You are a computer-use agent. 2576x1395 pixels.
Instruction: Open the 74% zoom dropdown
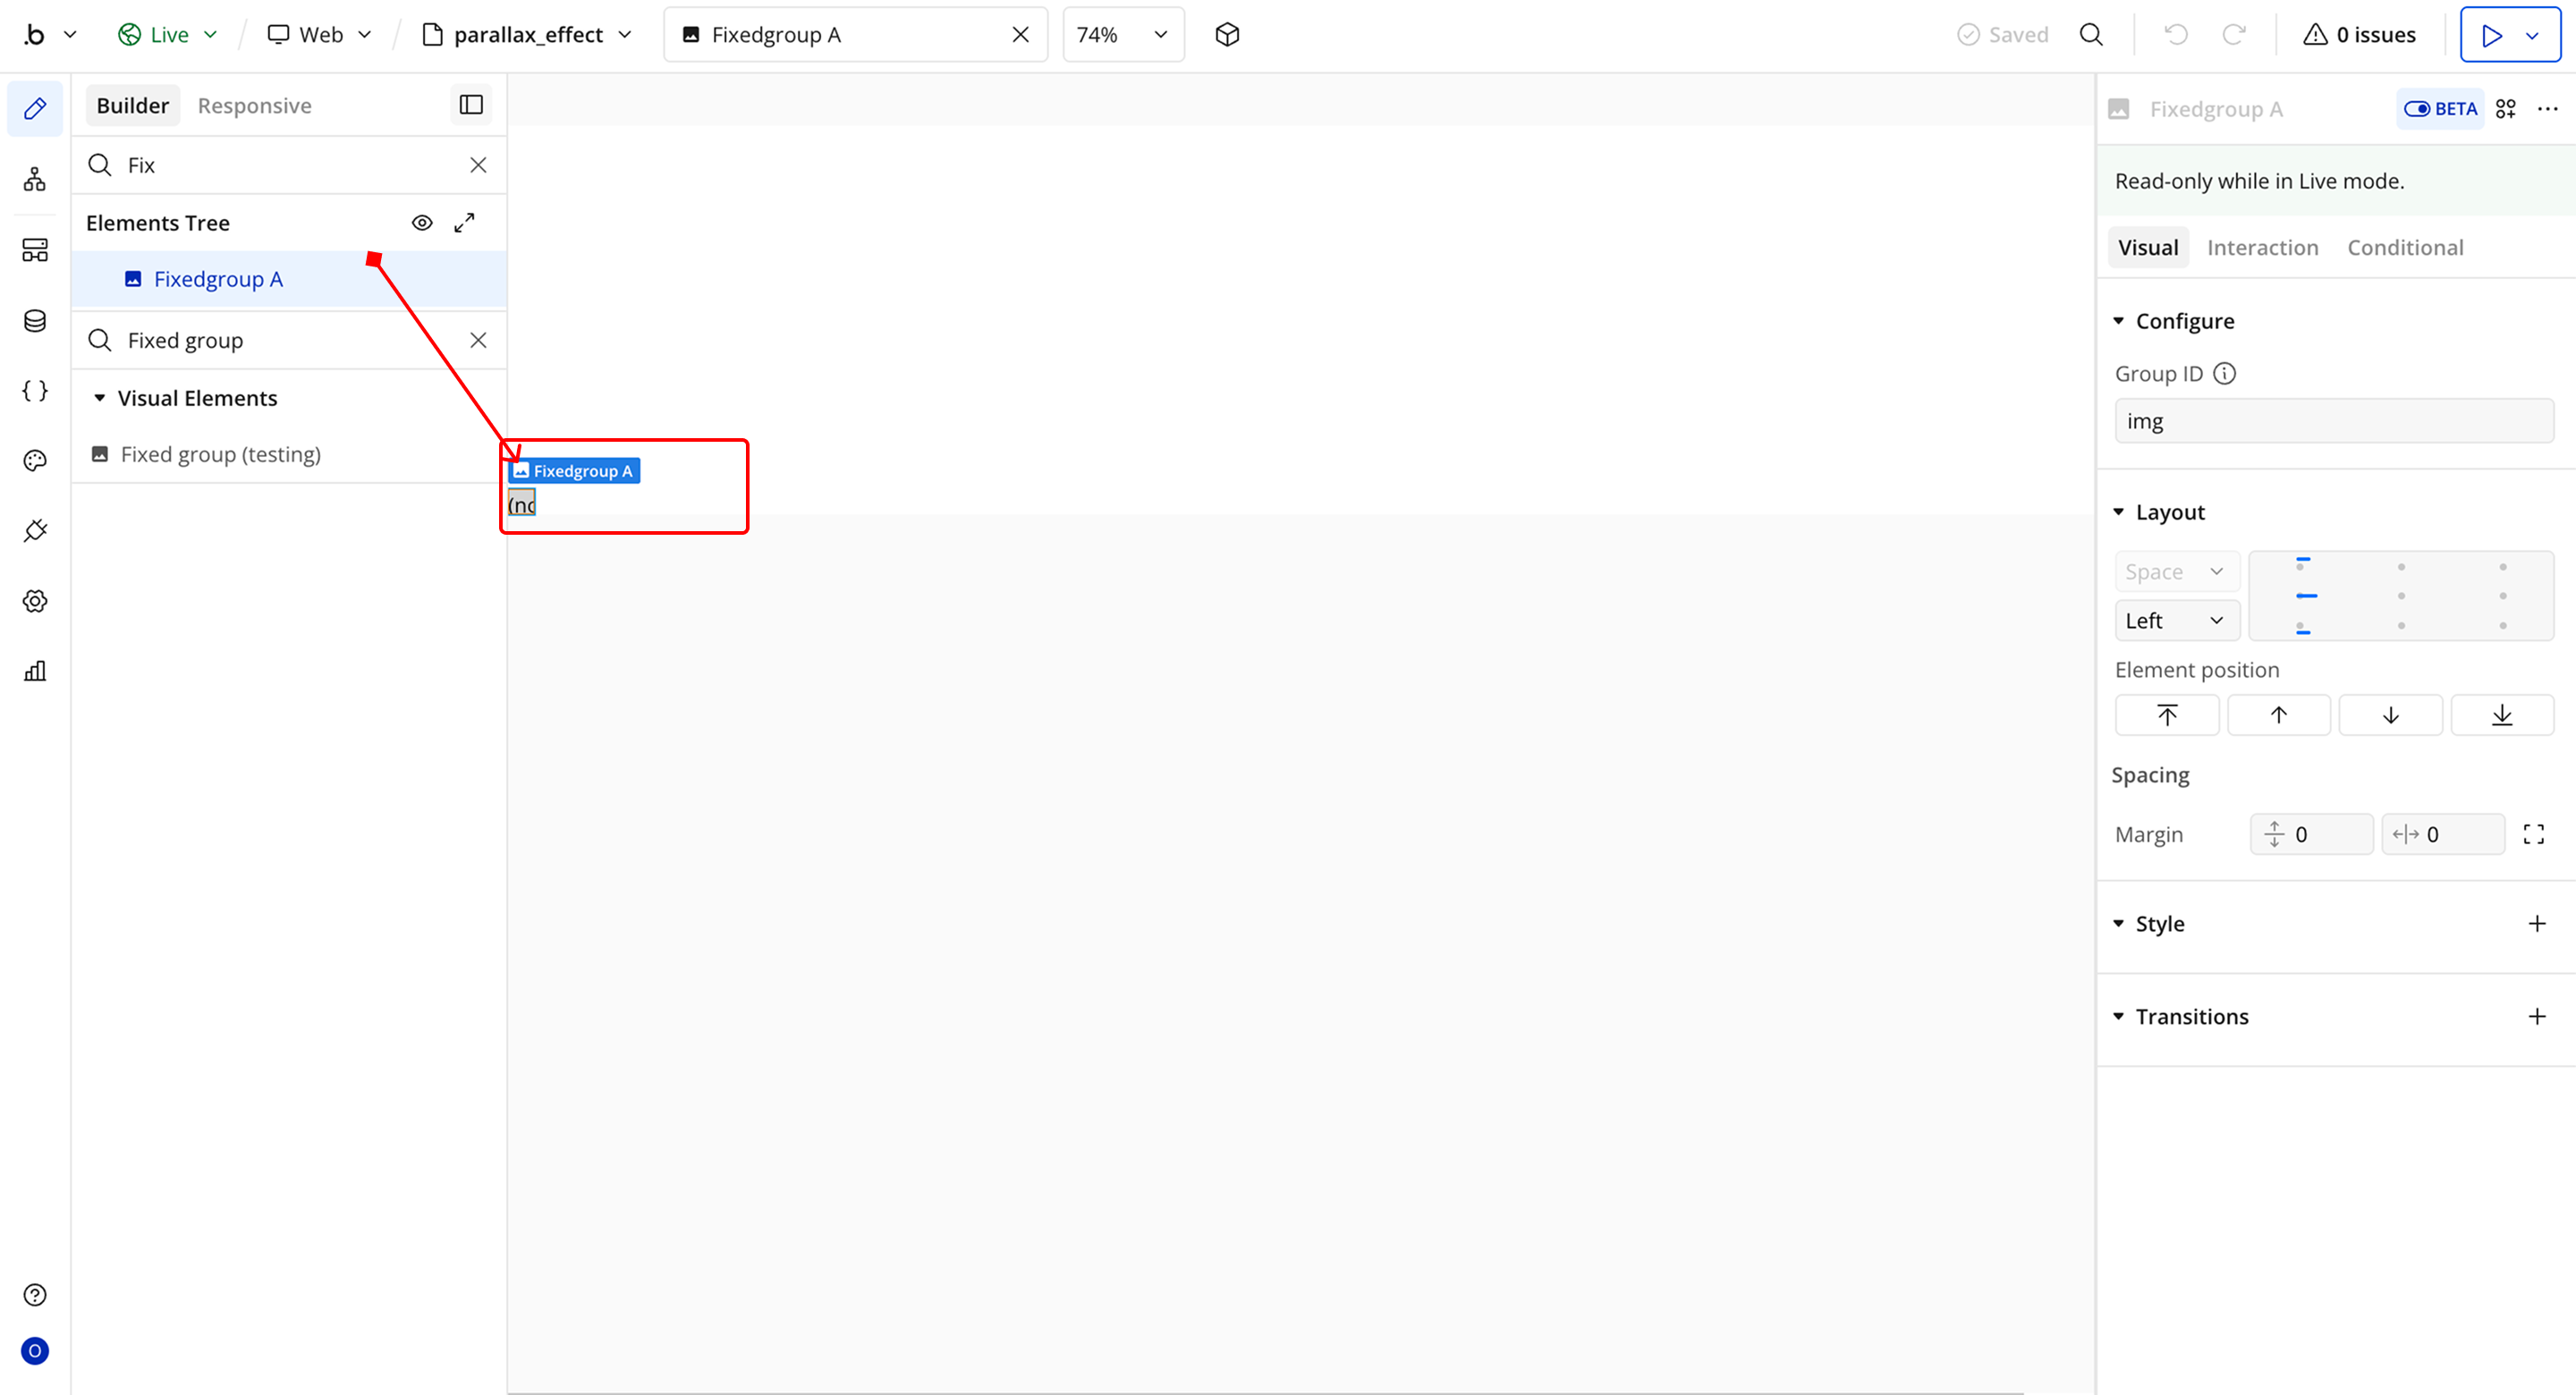click(1122, 35)
